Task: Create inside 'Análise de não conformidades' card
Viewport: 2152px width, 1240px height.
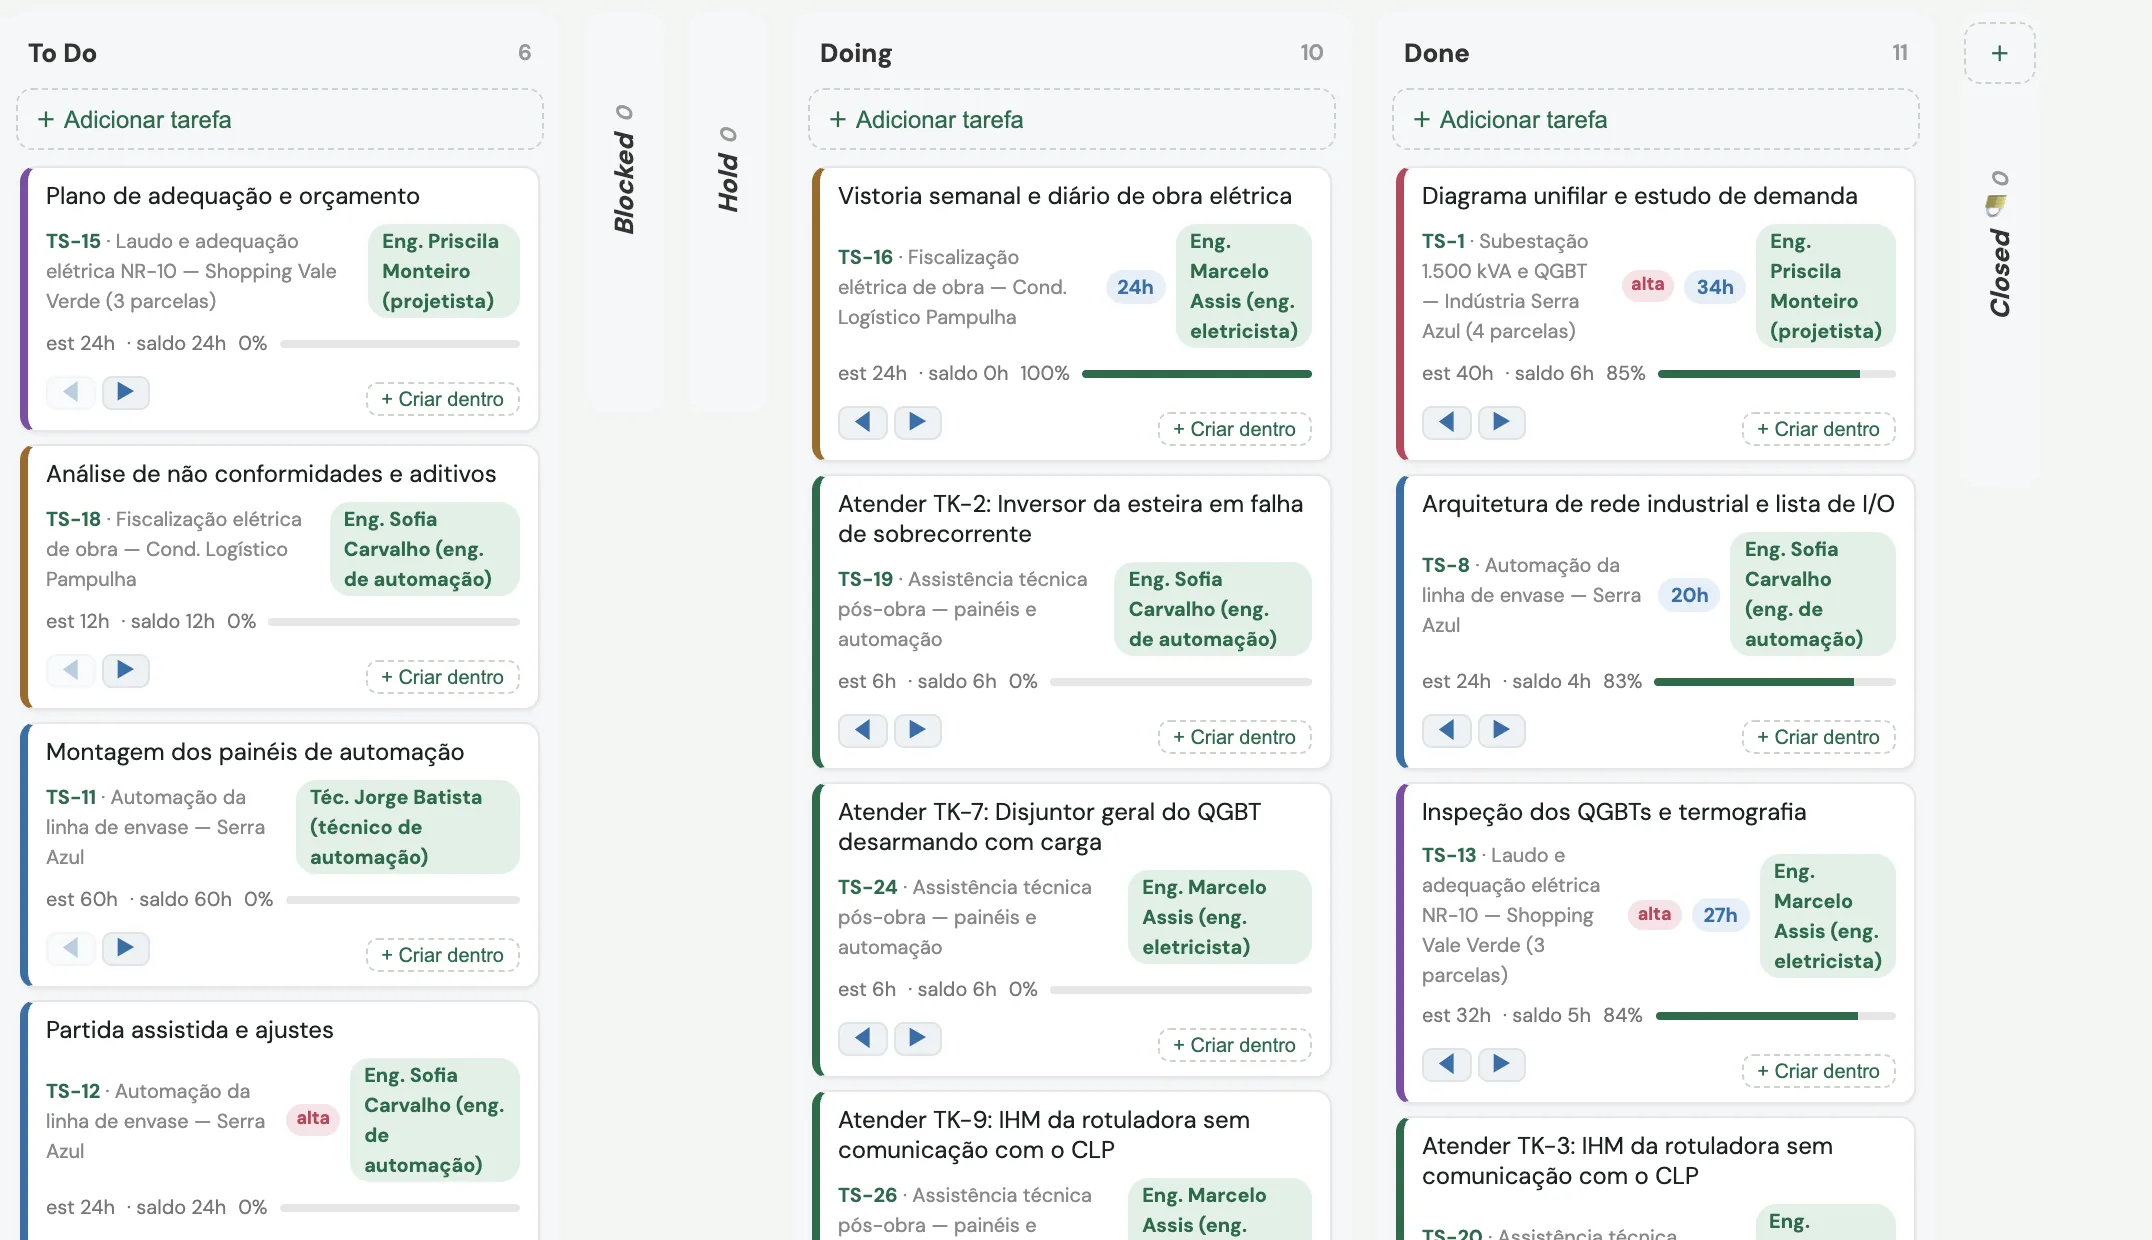Action: tap(442, 677)
